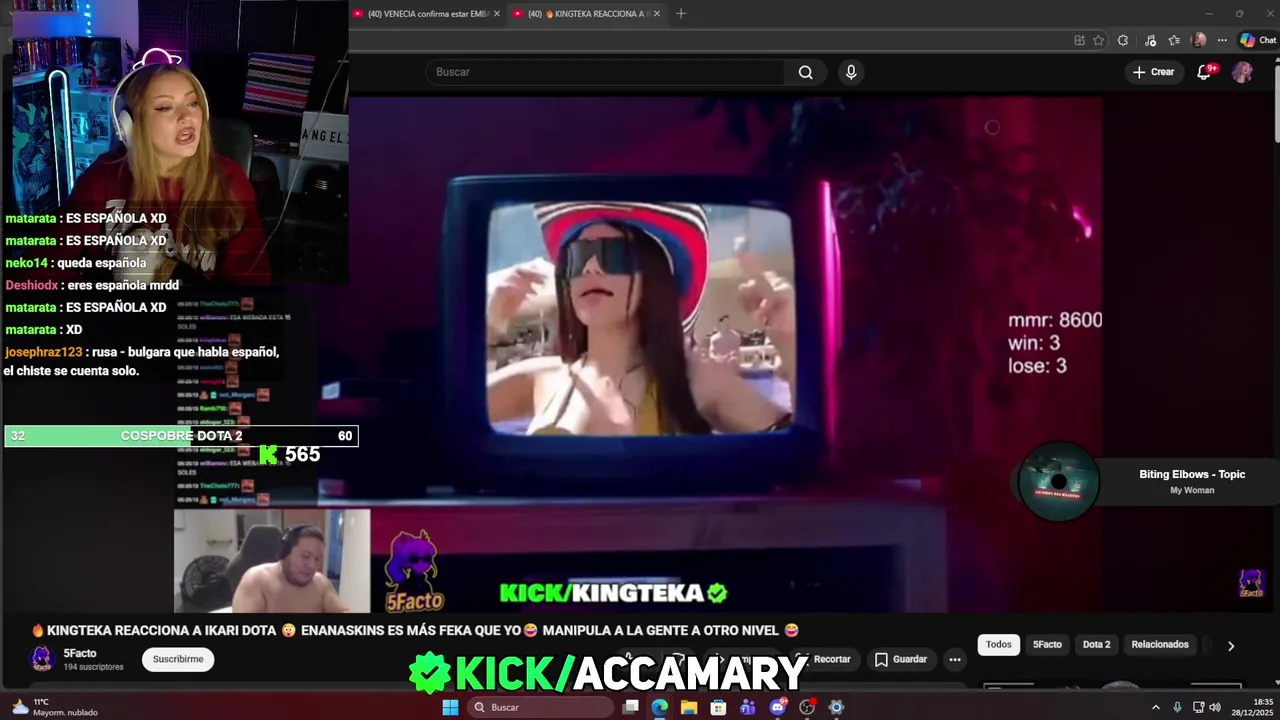Screen dimensions: 1280x720
Task: Open Microsoft Store from taskbar
Action: click(x=718, y=707)
